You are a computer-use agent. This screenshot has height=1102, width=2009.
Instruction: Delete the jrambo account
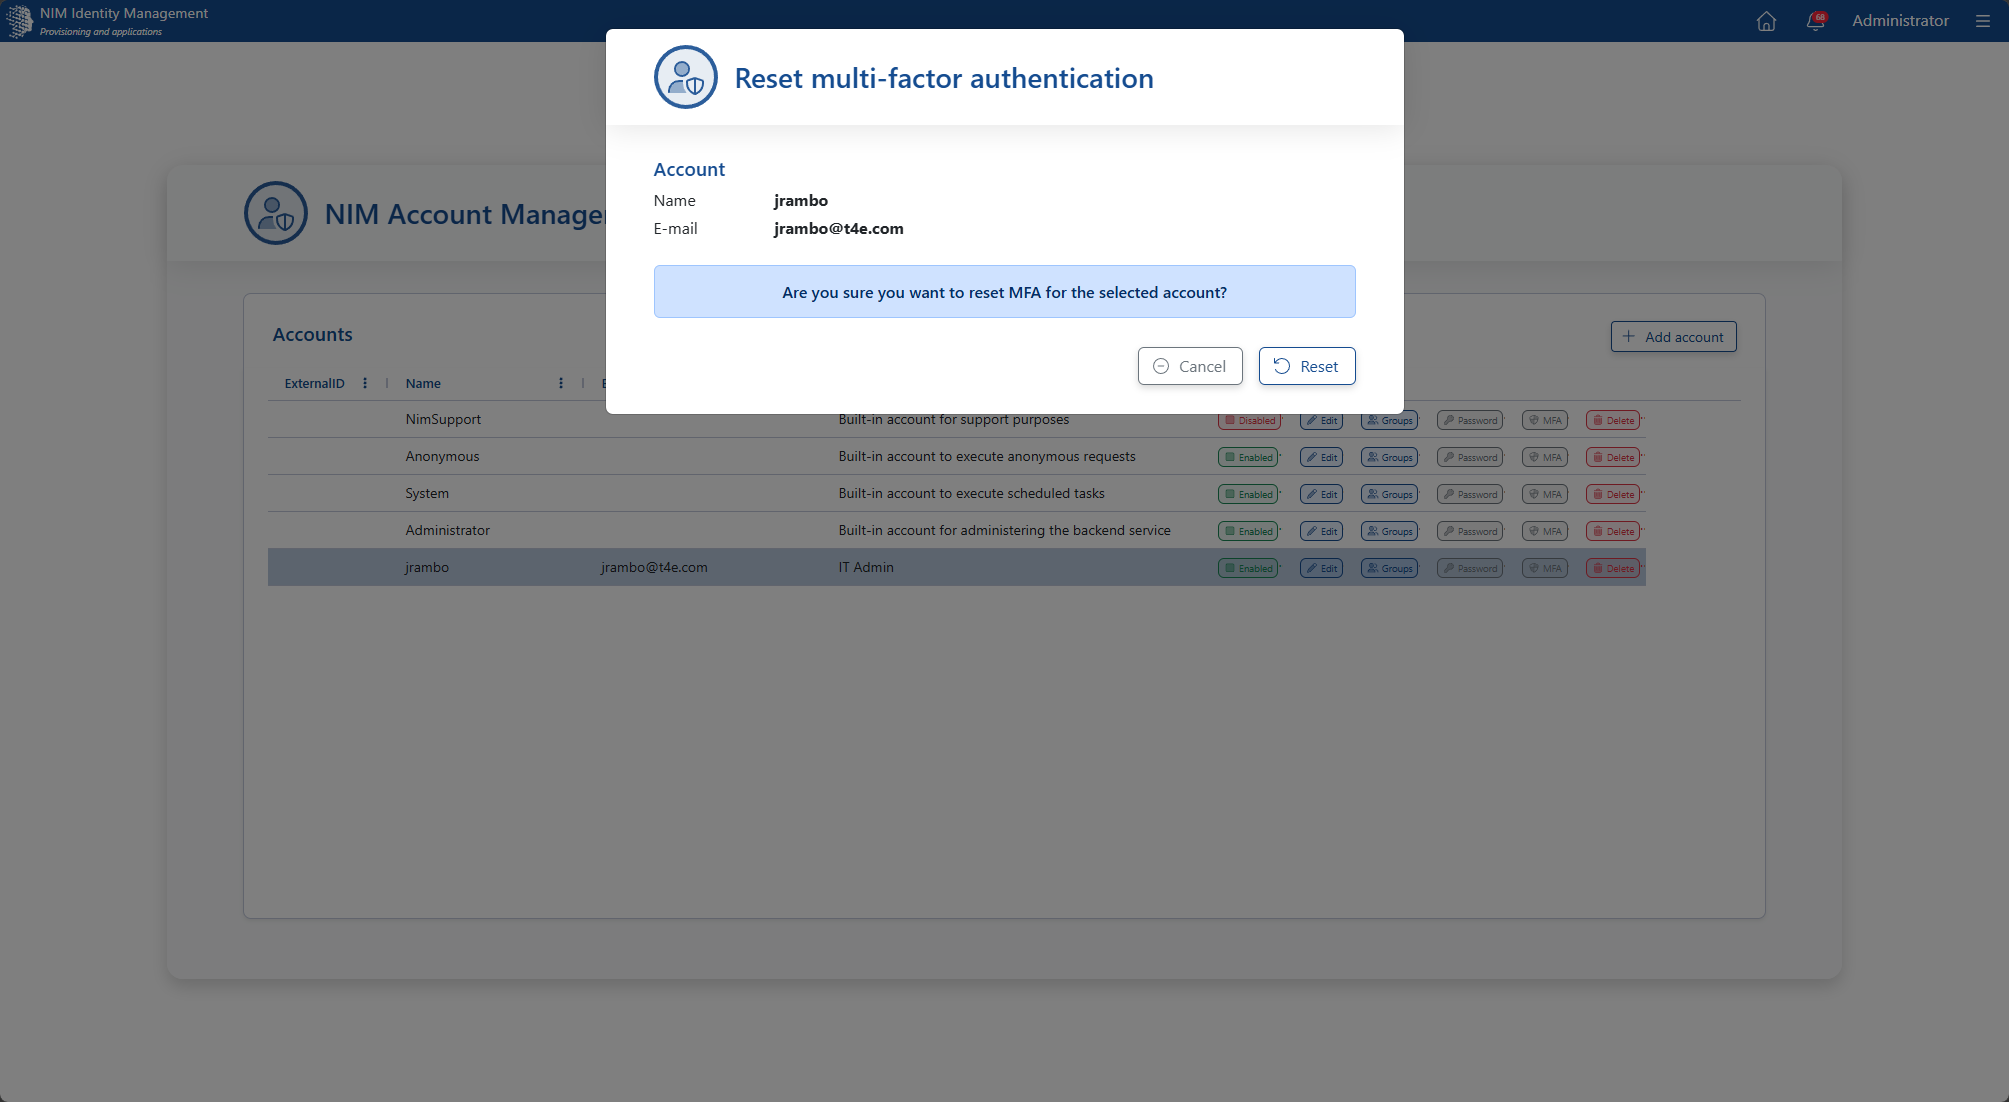pyautogui.click(x=1613, y=568)
